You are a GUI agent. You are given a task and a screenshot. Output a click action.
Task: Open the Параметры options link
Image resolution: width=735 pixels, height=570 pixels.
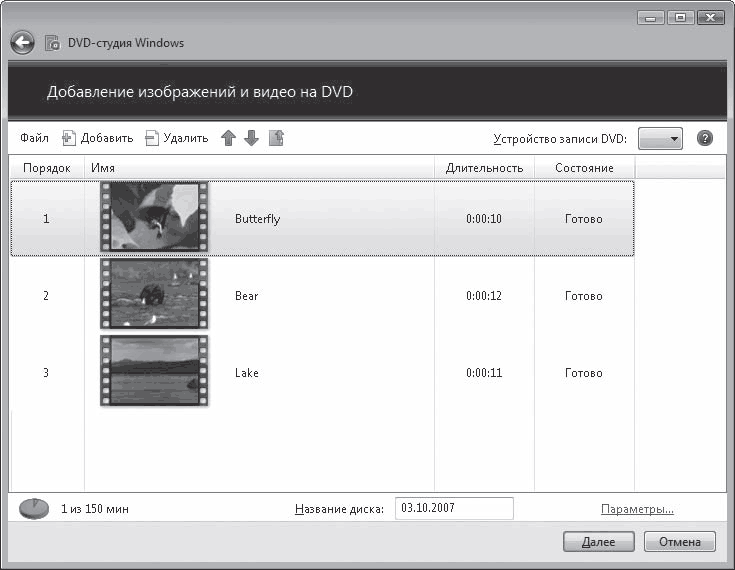point(637,509)
